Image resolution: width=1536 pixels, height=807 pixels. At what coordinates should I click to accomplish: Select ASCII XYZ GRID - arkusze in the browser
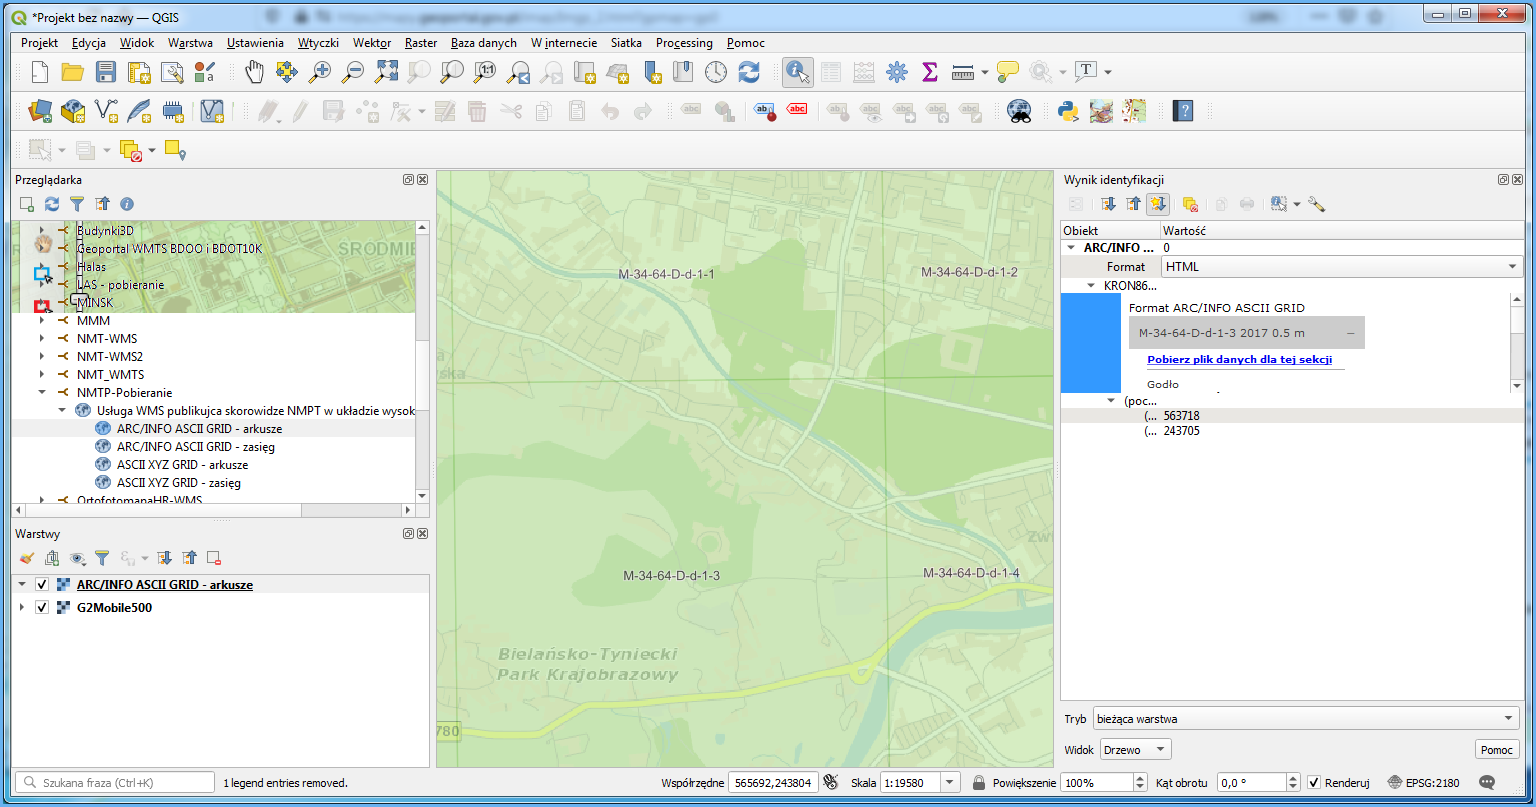click(x=182, y=465)
